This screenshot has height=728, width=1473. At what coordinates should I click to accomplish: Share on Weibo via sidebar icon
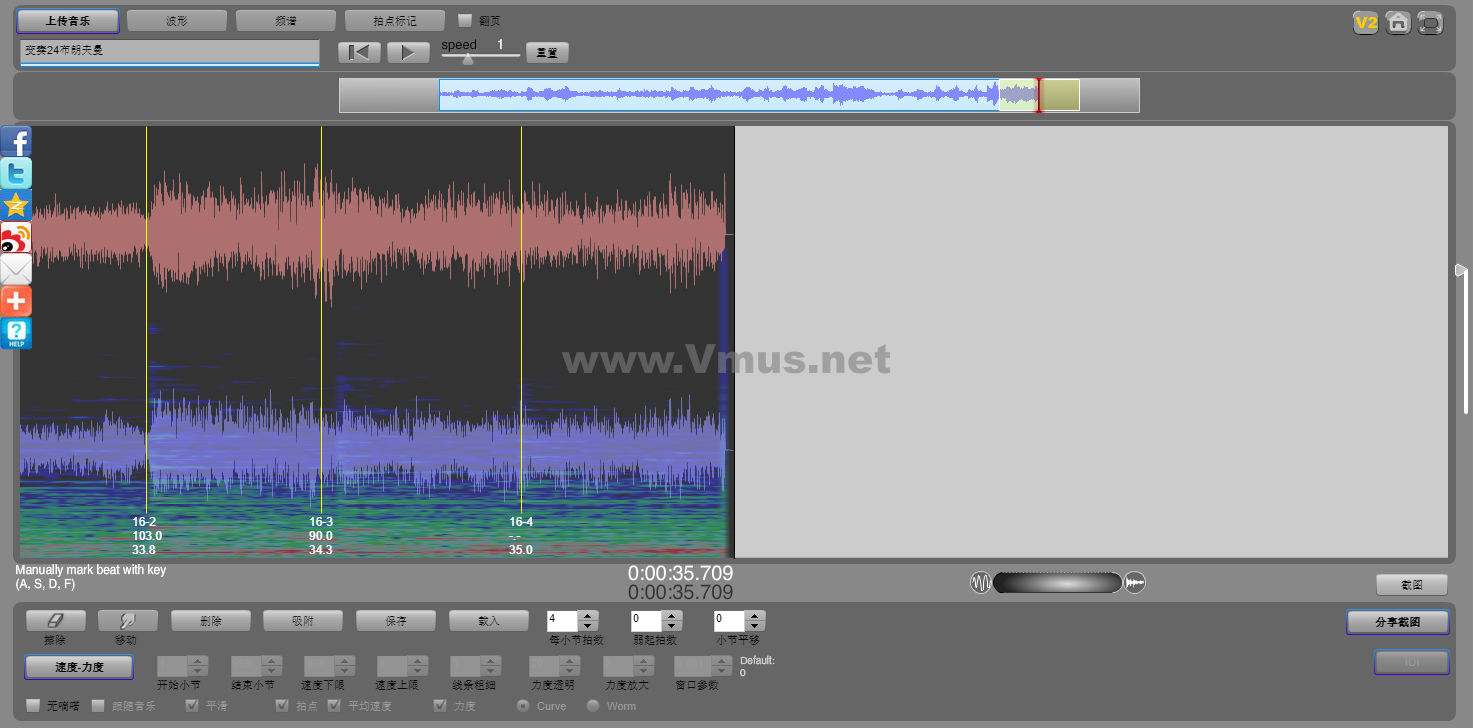(16, 237)
